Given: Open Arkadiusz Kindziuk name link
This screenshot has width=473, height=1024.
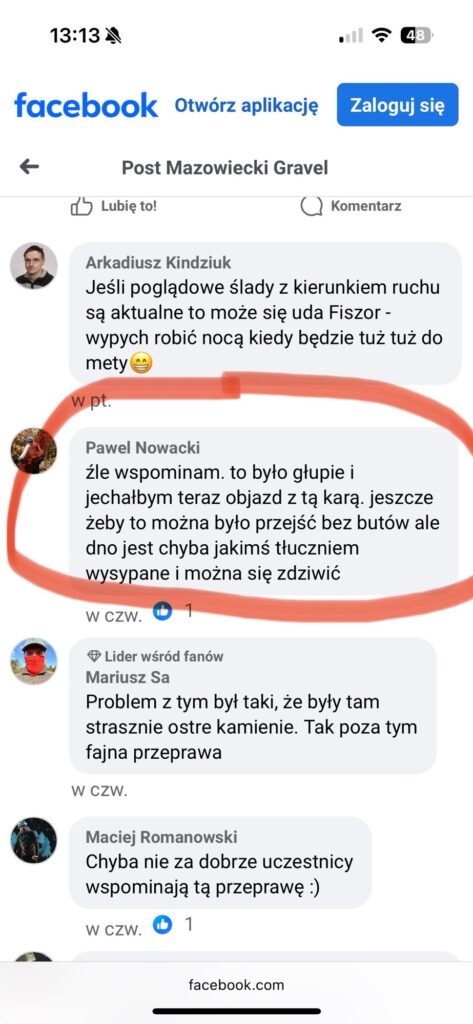Looking at the screenshot, I should pyautogui.click(x=158, y=263).
